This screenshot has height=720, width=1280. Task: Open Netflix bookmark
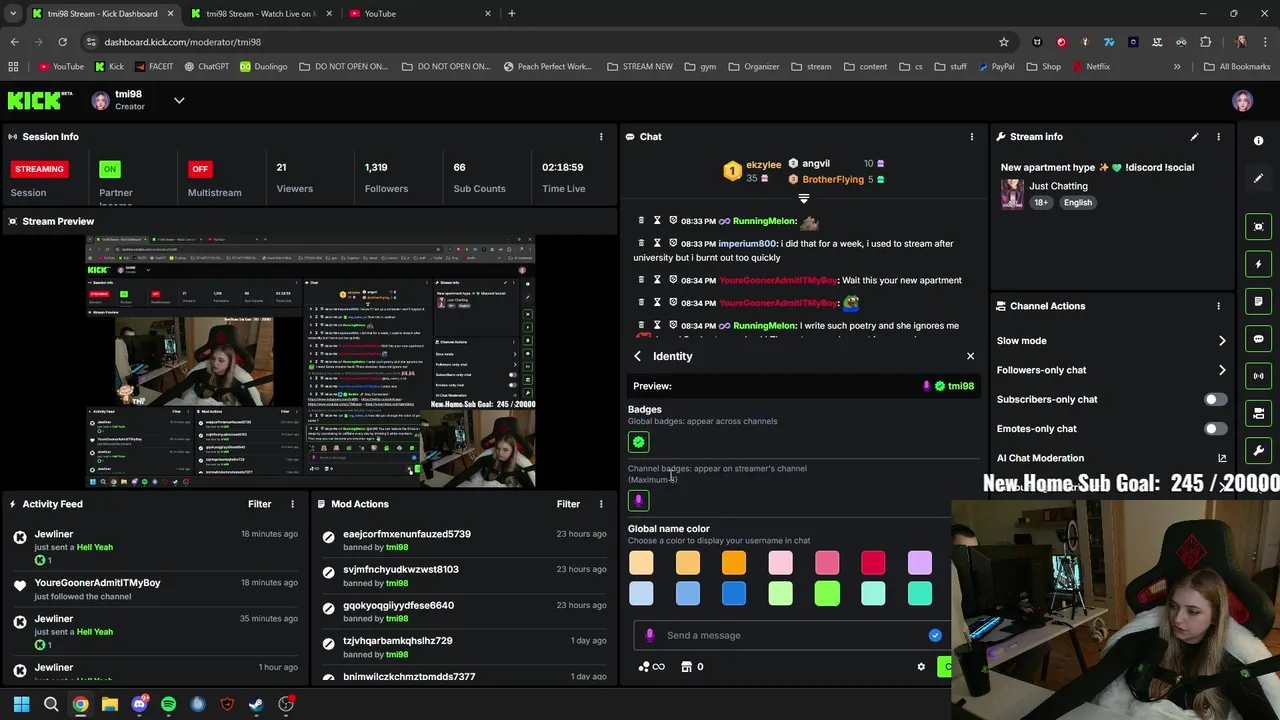coord(1090,67)
